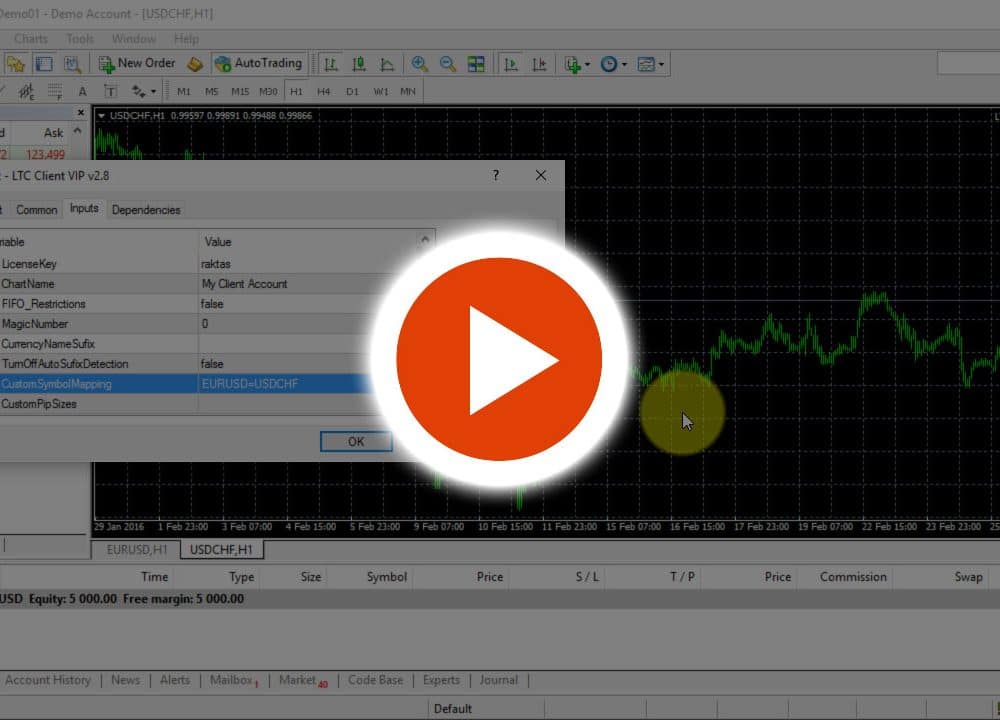This screenshot has width=1000, height=720.
Task: Switch to the Common tab in dialog
Action: [x=36, y=210]
